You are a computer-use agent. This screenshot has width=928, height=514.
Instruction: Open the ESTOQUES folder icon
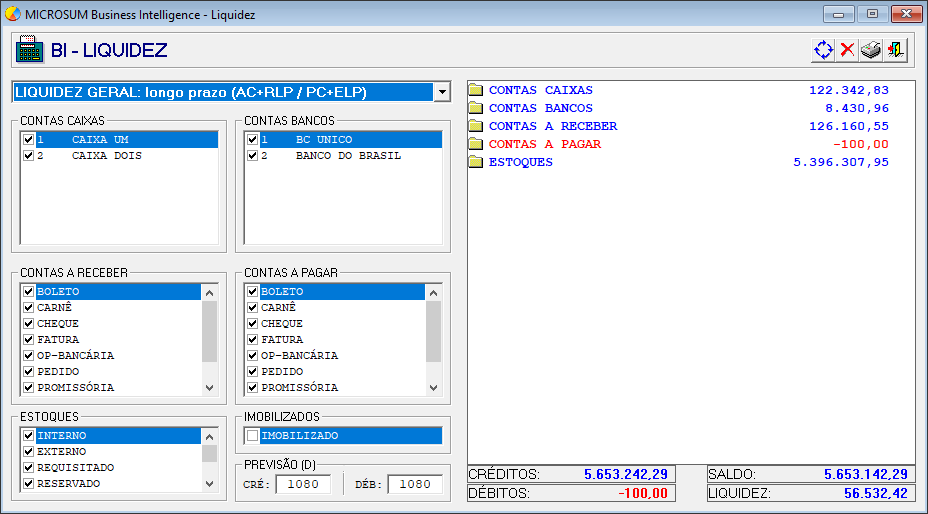(476, 162)
